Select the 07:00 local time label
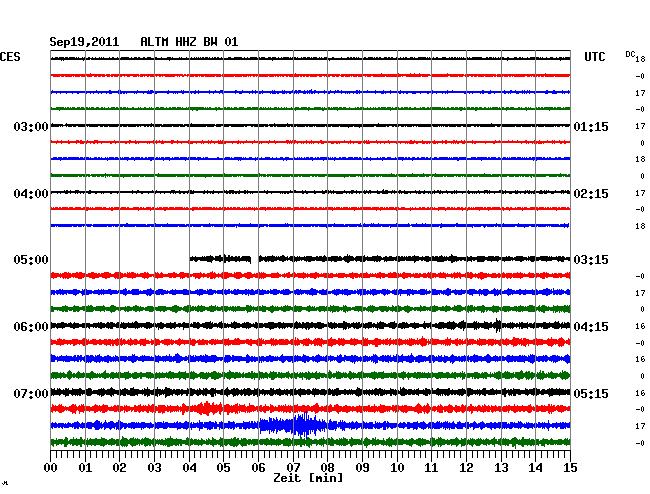Screen dimensions: 650x494 [x=31, y=393]
